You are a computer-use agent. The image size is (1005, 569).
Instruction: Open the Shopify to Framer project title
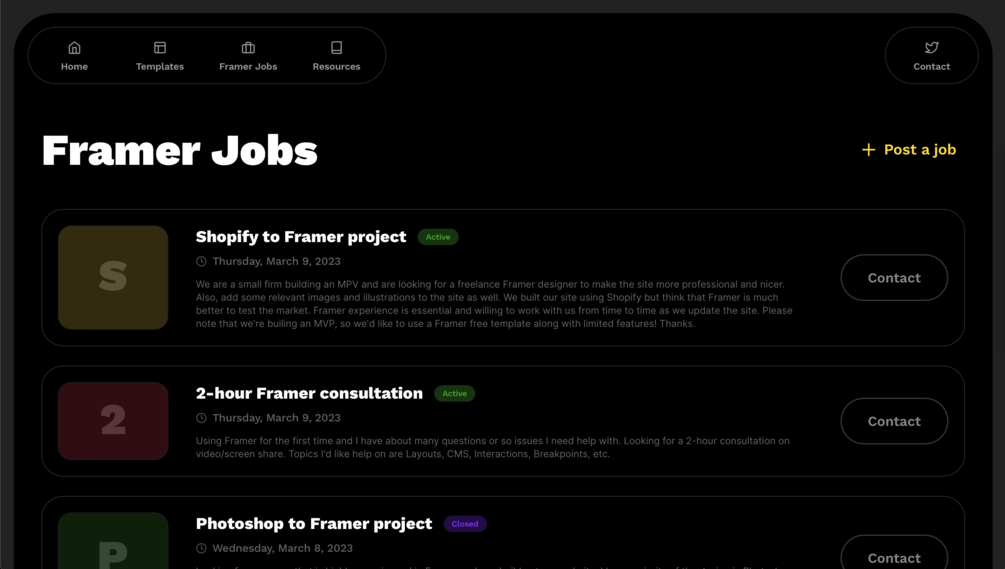(x=301, y=237)
